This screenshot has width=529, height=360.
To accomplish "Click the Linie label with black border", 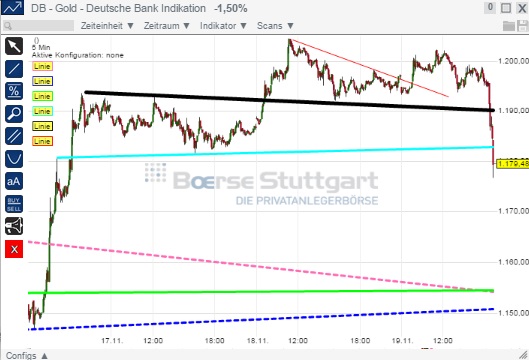I will point(43,126).
